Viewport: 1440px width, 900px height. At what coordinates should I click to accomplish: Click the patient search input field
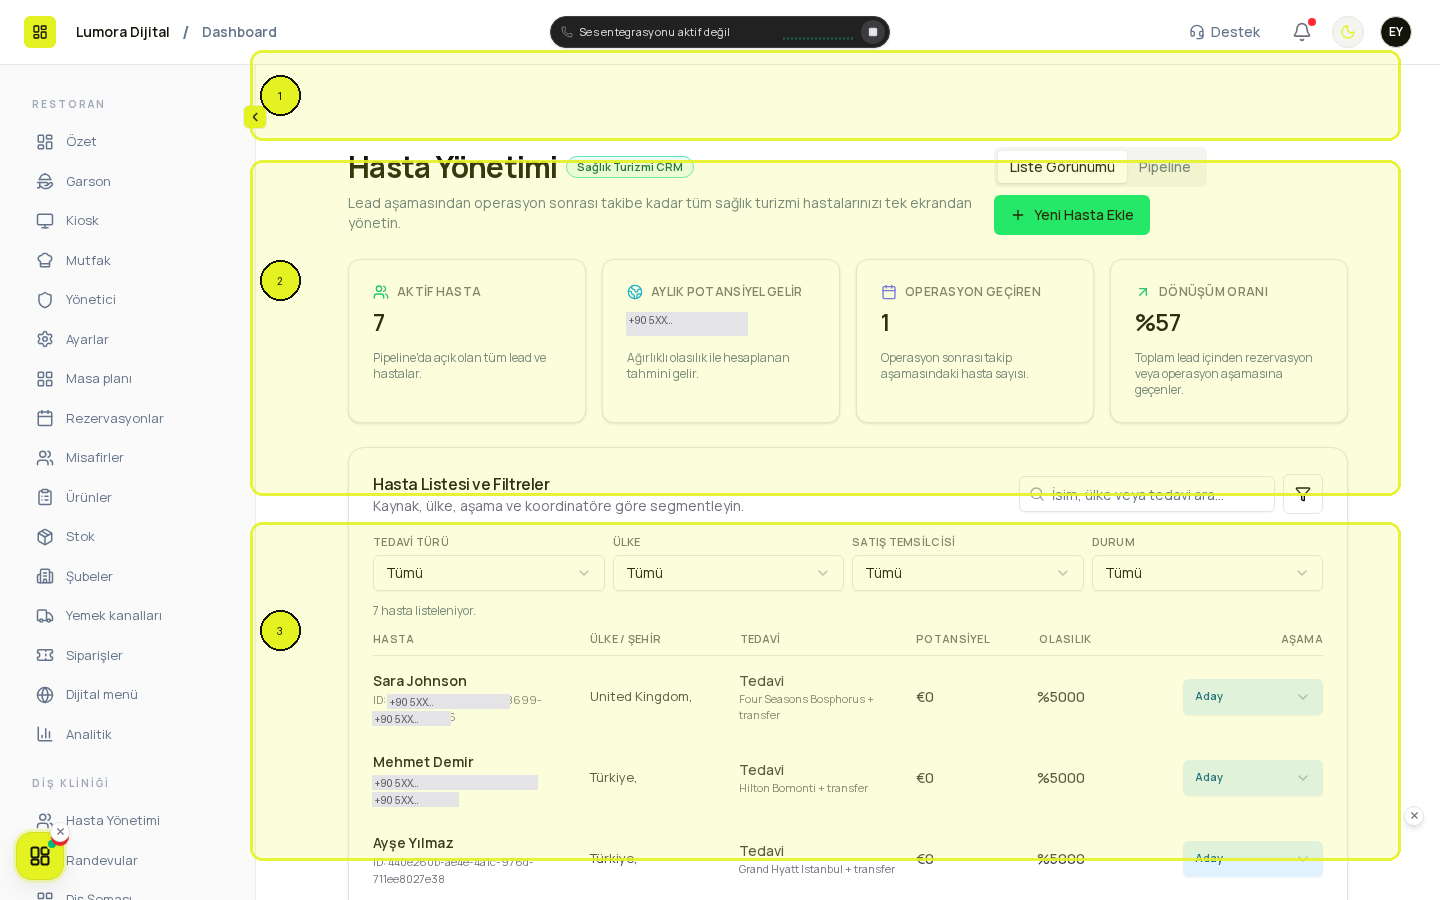point(1147,494)
